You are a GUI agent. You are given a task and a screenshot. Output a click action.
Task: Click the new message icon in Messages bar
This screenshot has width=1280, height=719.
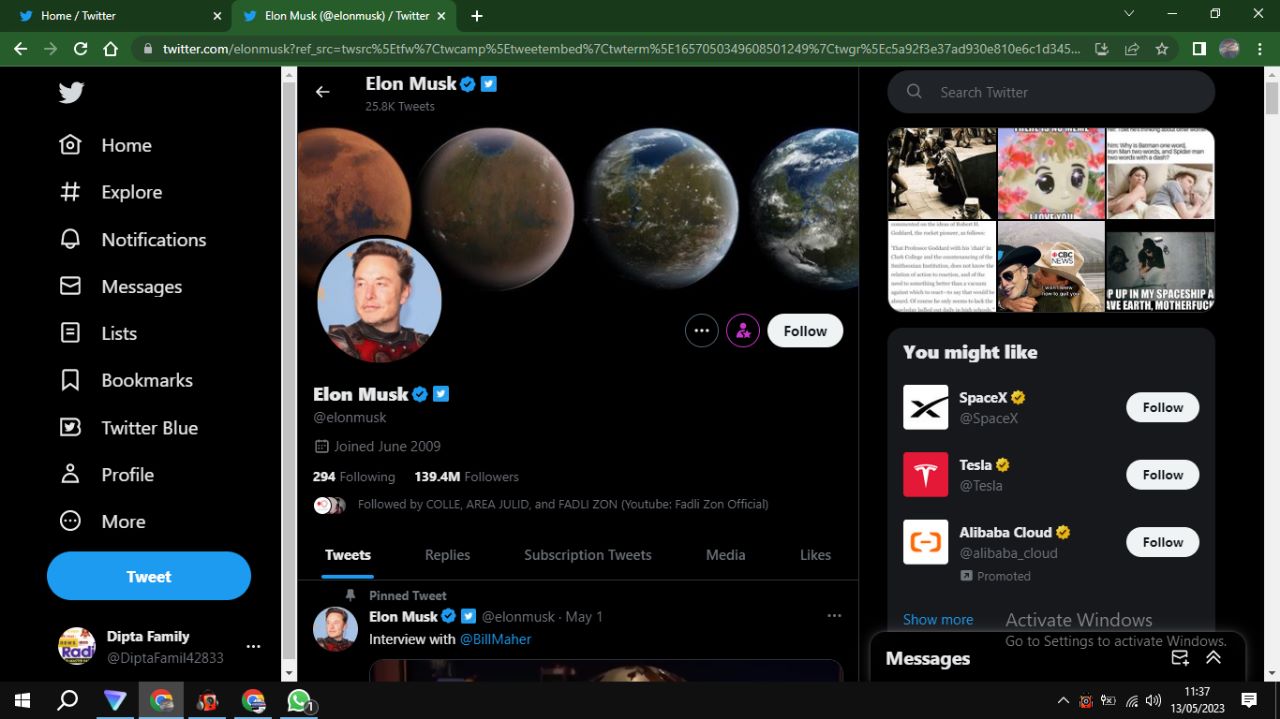click(x=1180, y=658)
